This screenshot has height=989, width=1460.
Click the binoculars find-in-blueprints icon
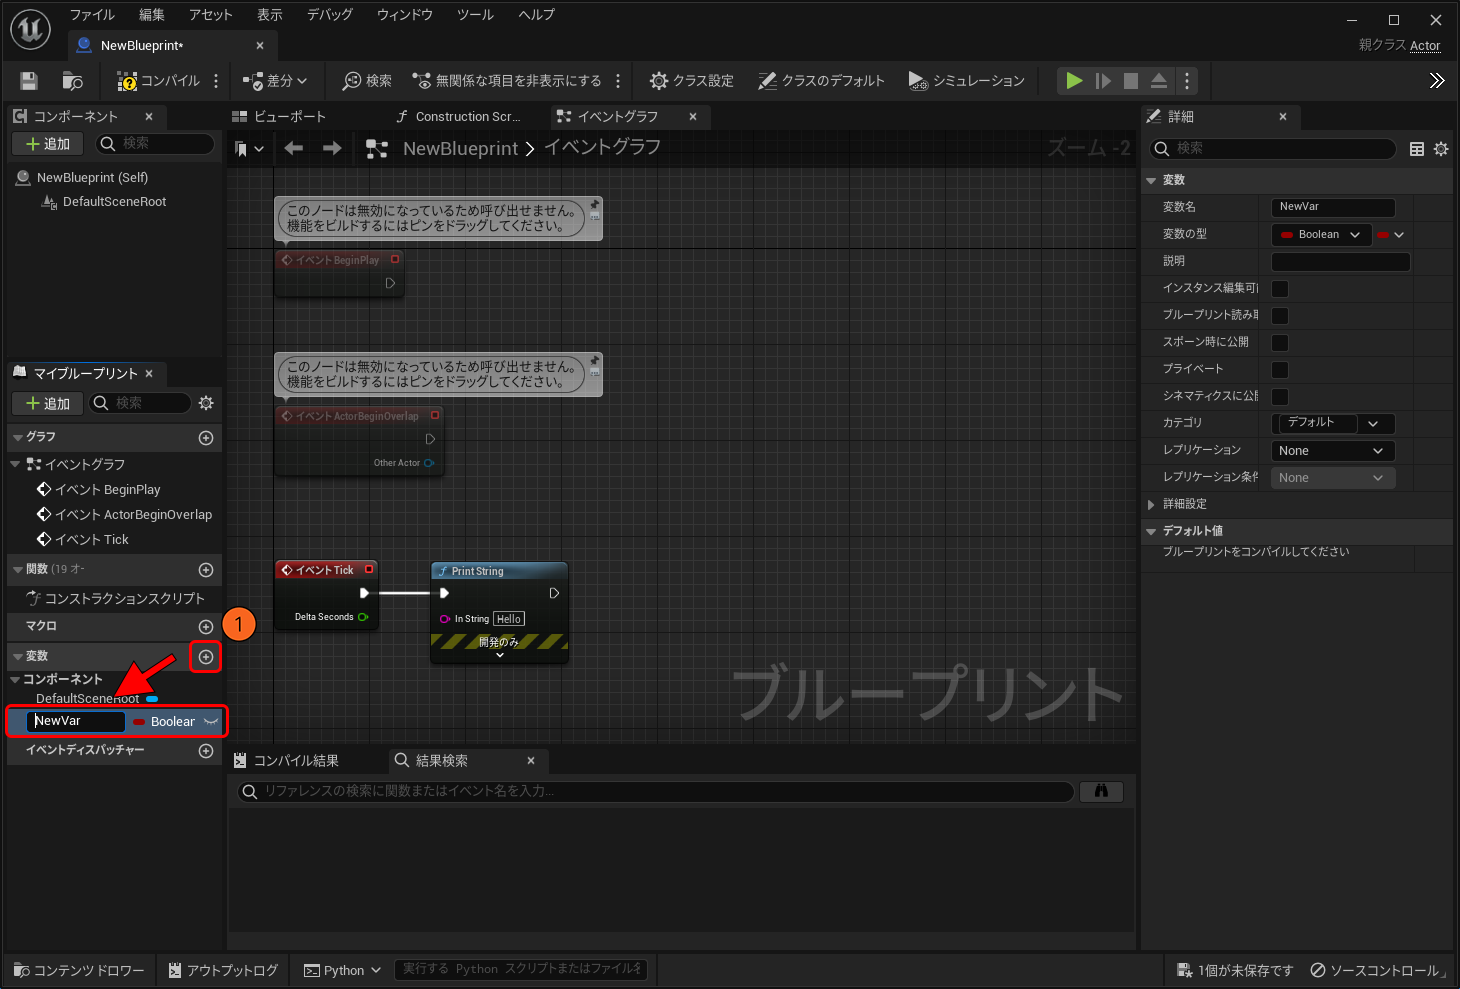tap(1101, 791)
